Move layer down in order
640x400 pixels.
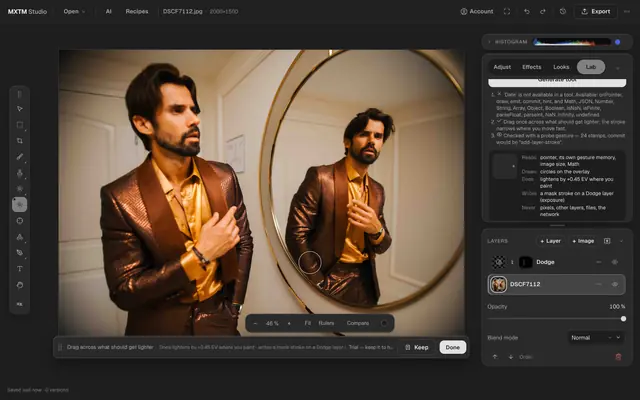[x=511, y=357]
